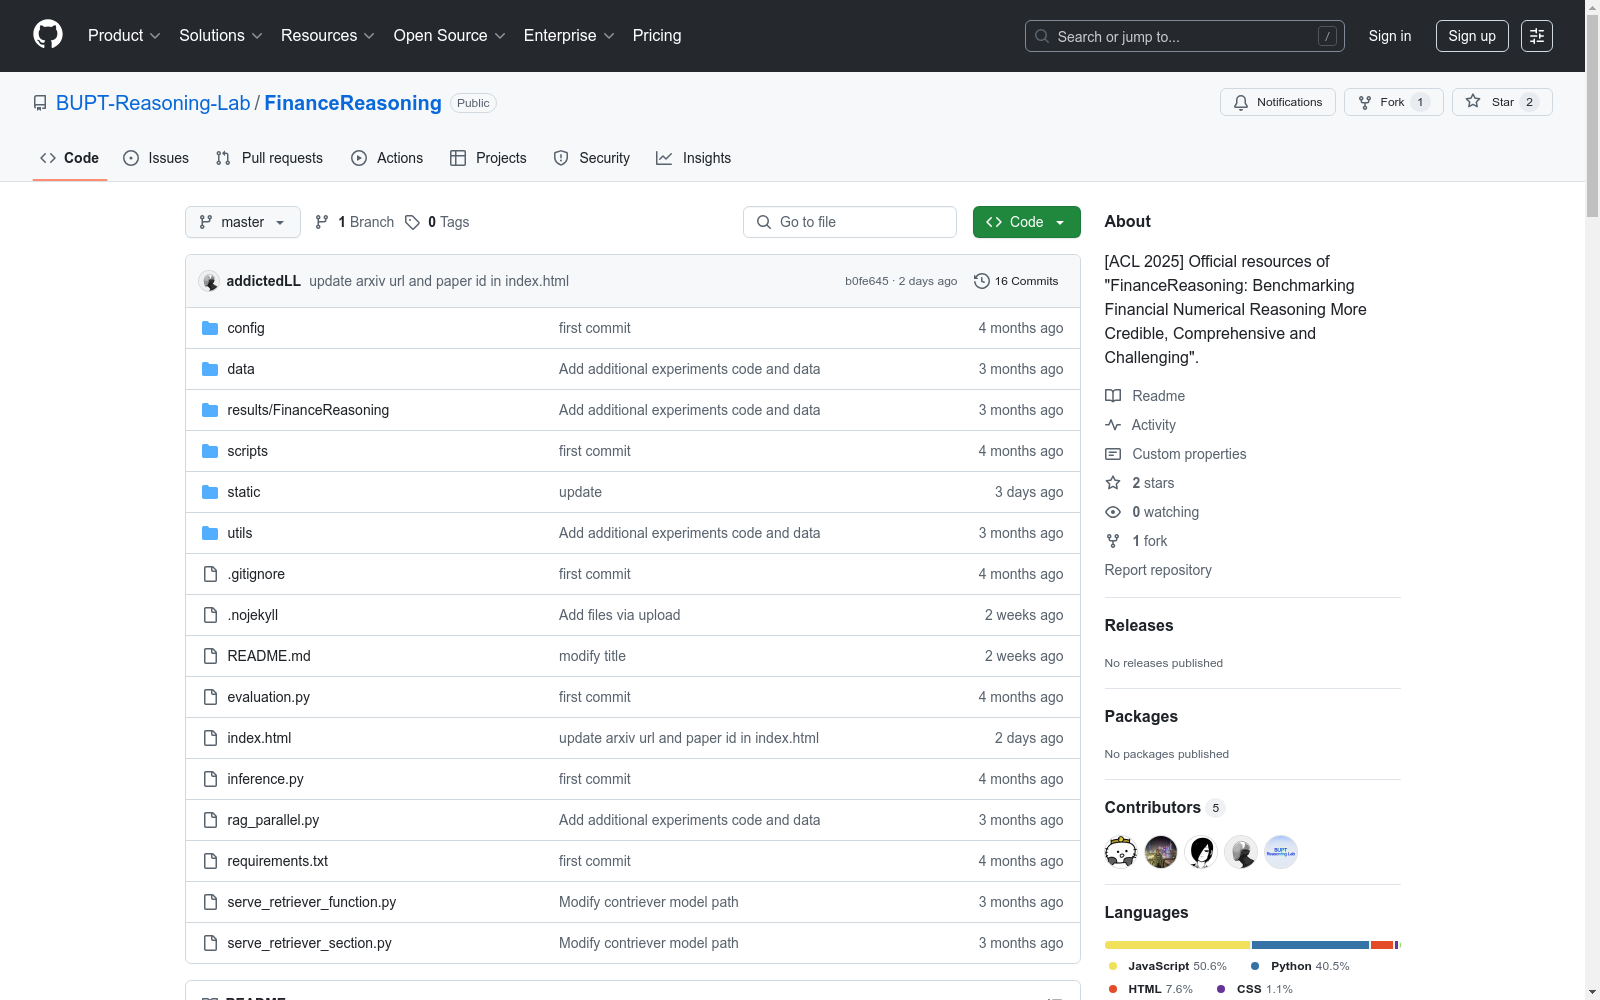View 2 stars stargazers link
Image resolution: width=1600 pixels, height=1000 pixels.
coord(1140,483)
